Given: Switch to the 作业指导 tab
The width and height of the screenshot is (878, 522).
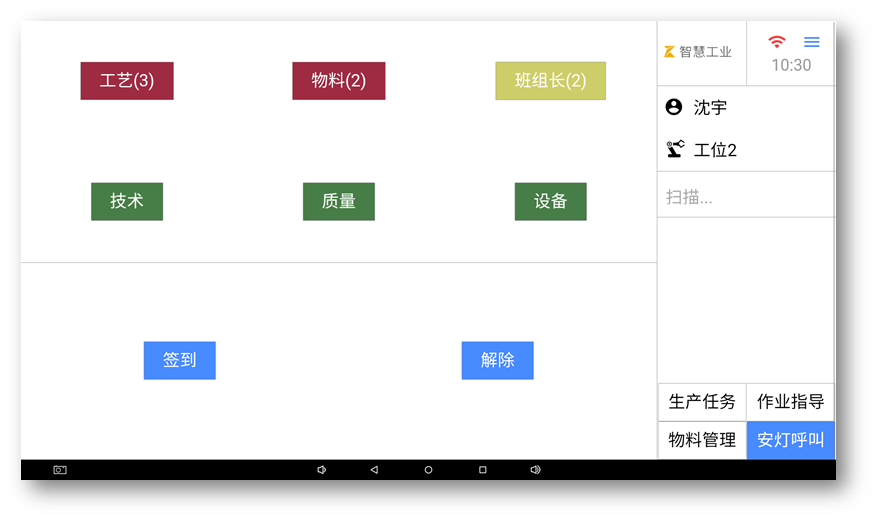Looking at the screenshot, I should tap(790, 402).
